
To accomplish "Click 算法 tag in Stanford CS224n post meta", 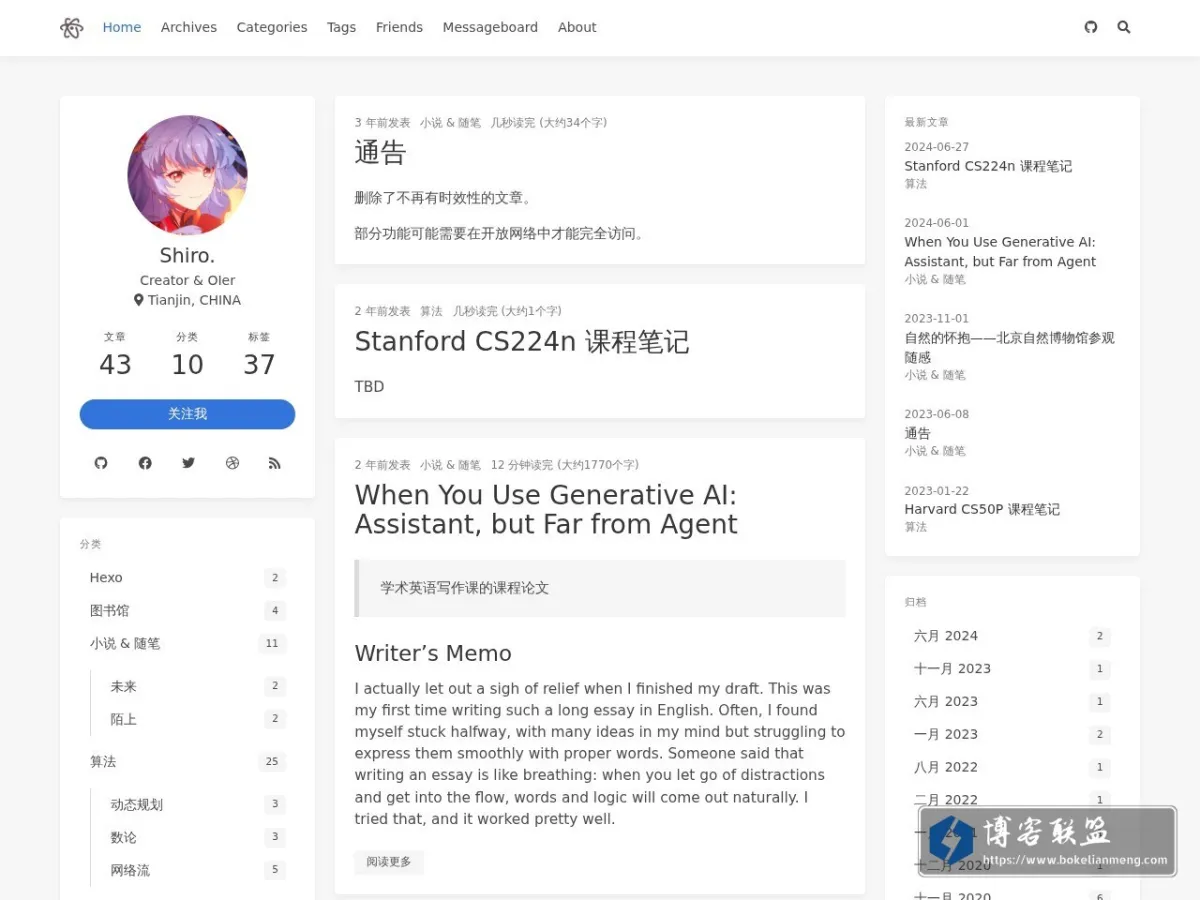I will pyautogui.click(x=431, y=311).
